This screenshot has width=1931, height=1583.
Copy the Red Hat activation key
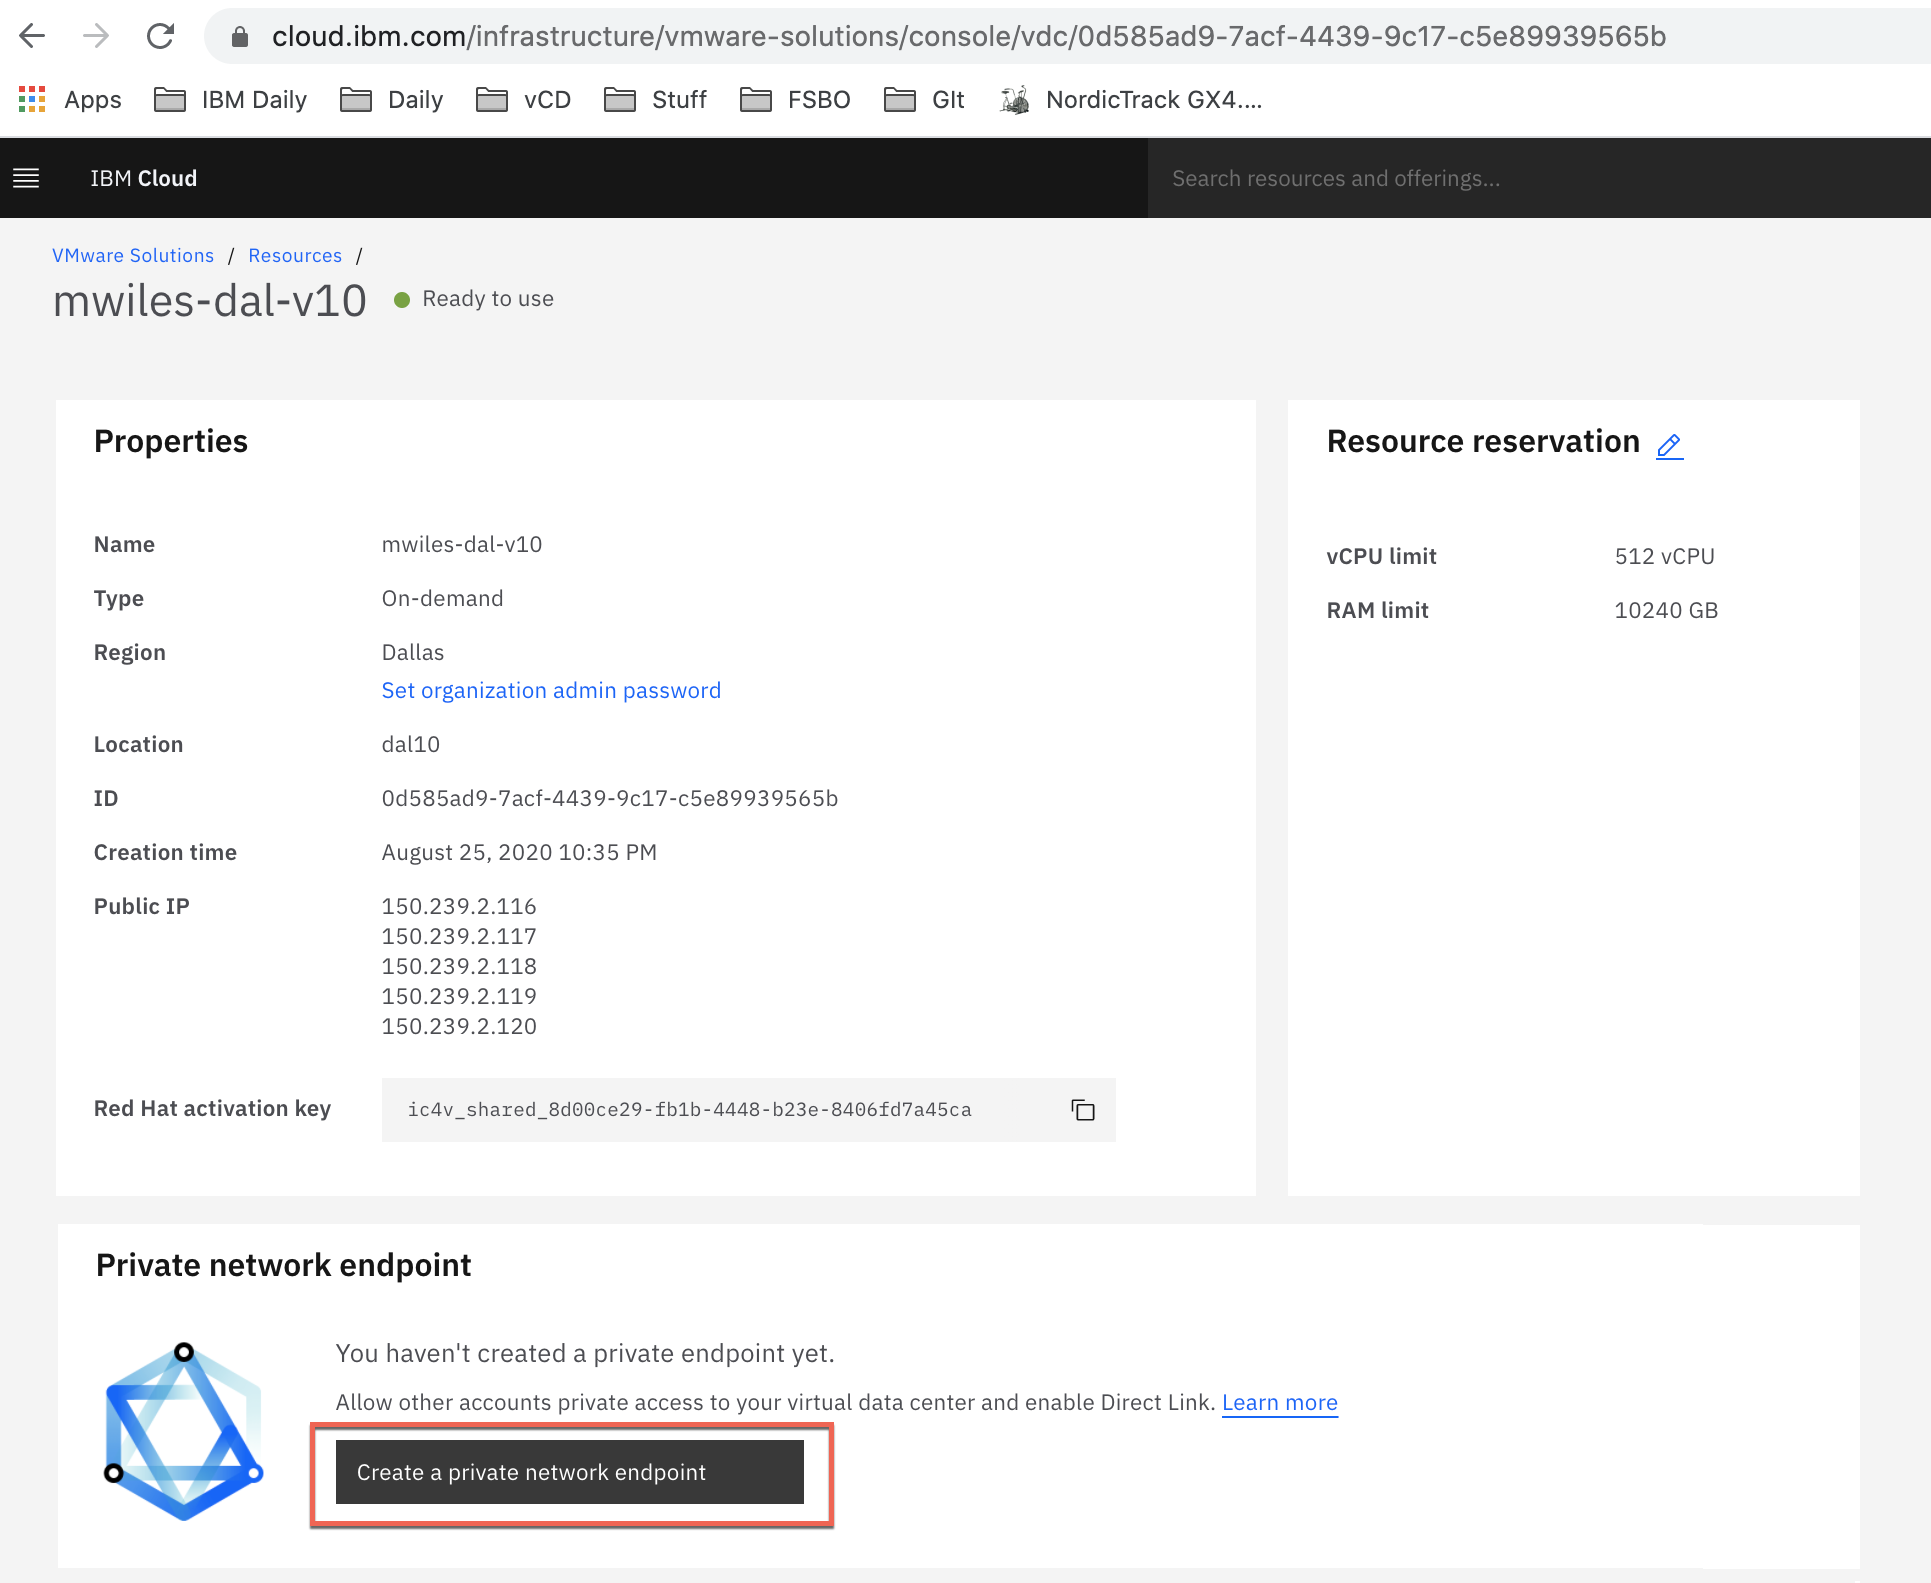pyautogui.click(x=1082, y=1110)
